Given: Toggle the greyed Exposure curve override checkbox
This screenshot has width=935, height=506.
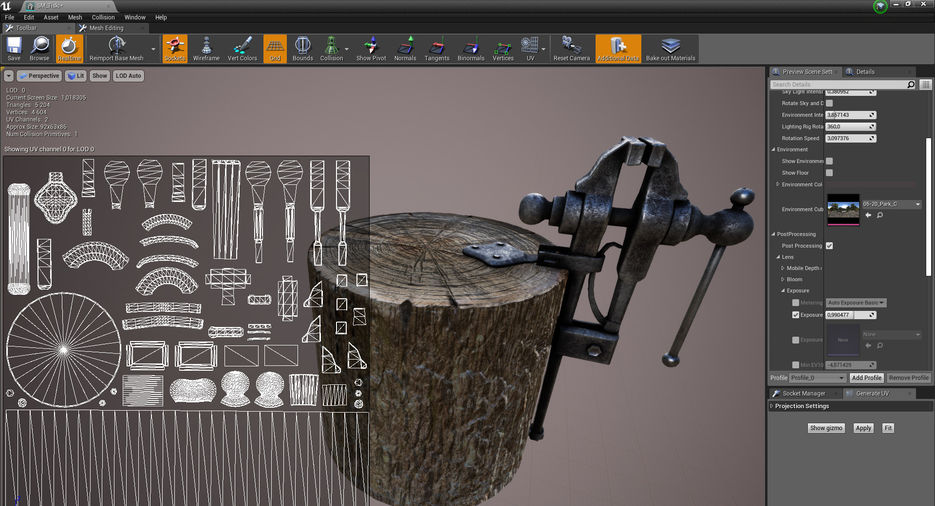Looking at the screenshot, I should pyautogui.click(x=795, y=340).
